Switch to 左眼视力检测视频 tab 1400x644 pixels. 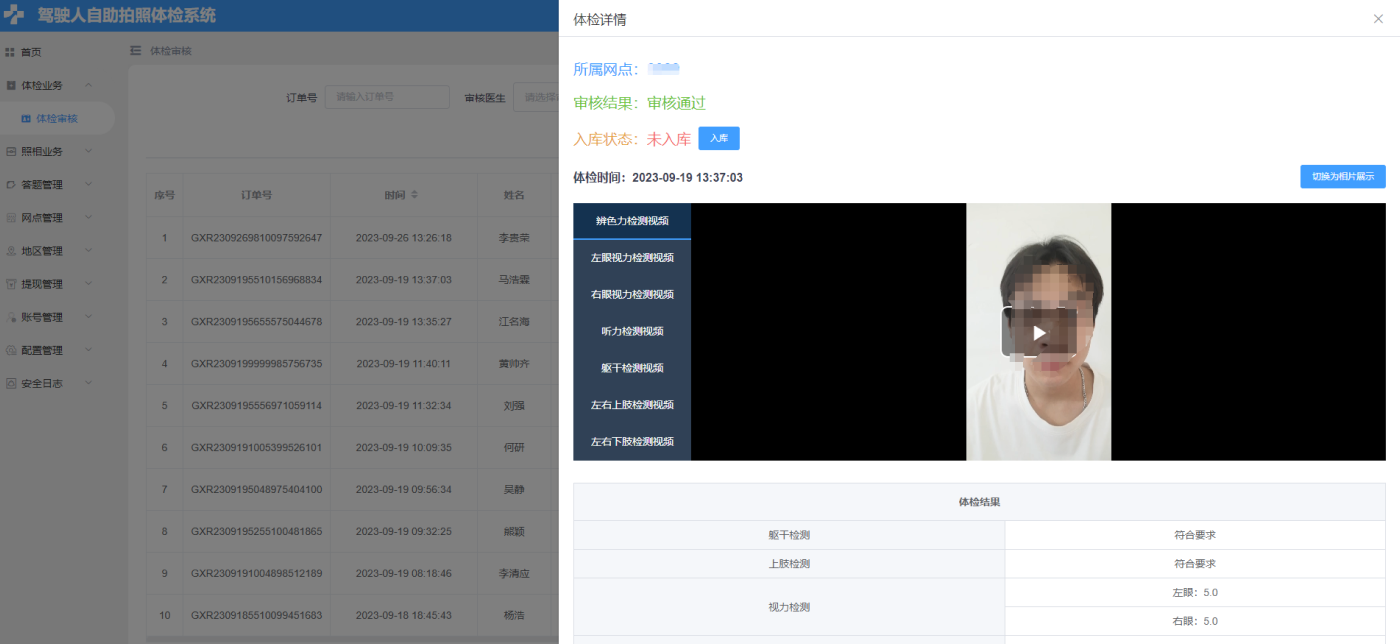pyautogui.click(x=632, y=258)
